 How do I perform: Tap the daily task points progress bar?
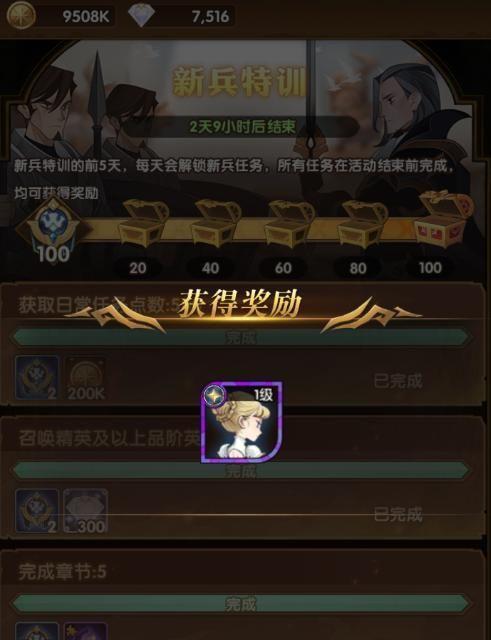(x=241, y=337)
